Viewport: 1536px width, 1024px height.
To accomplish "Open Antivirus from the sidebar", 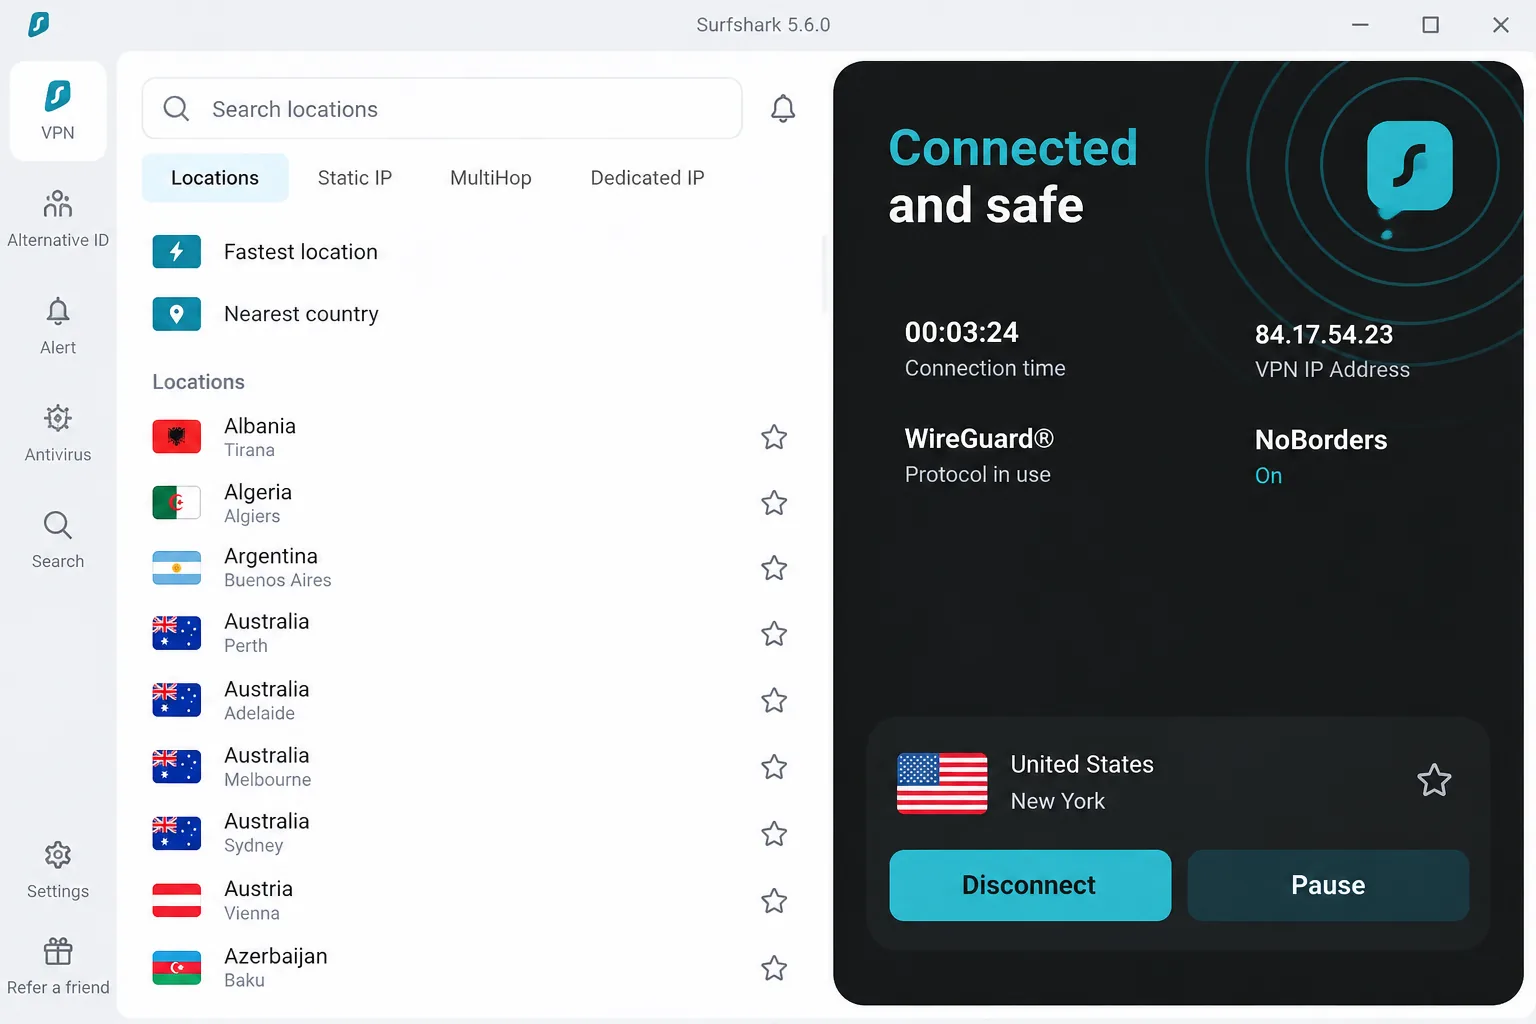I will tap(58, 433).
